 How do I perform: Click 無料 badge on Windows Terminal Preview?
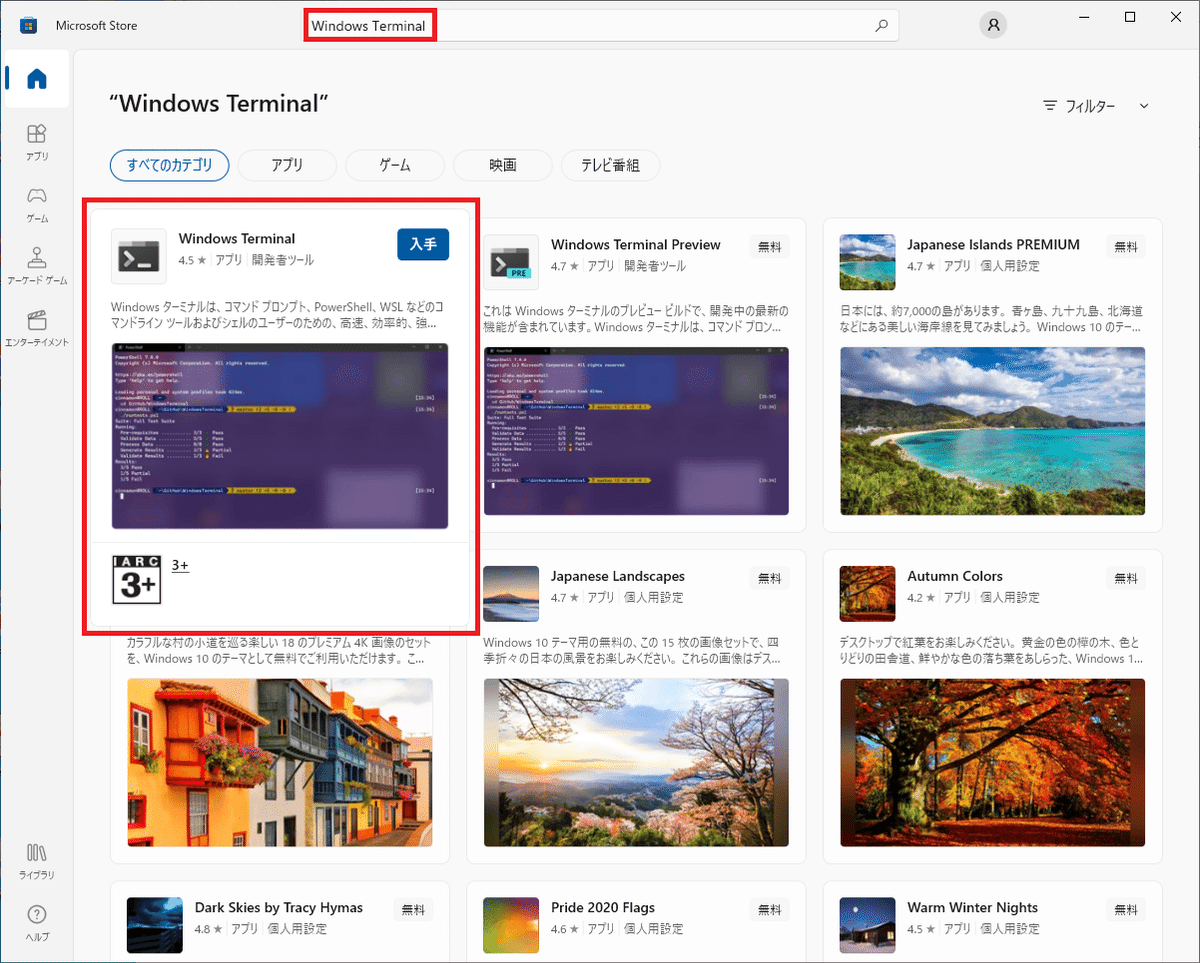pos(769,246)
